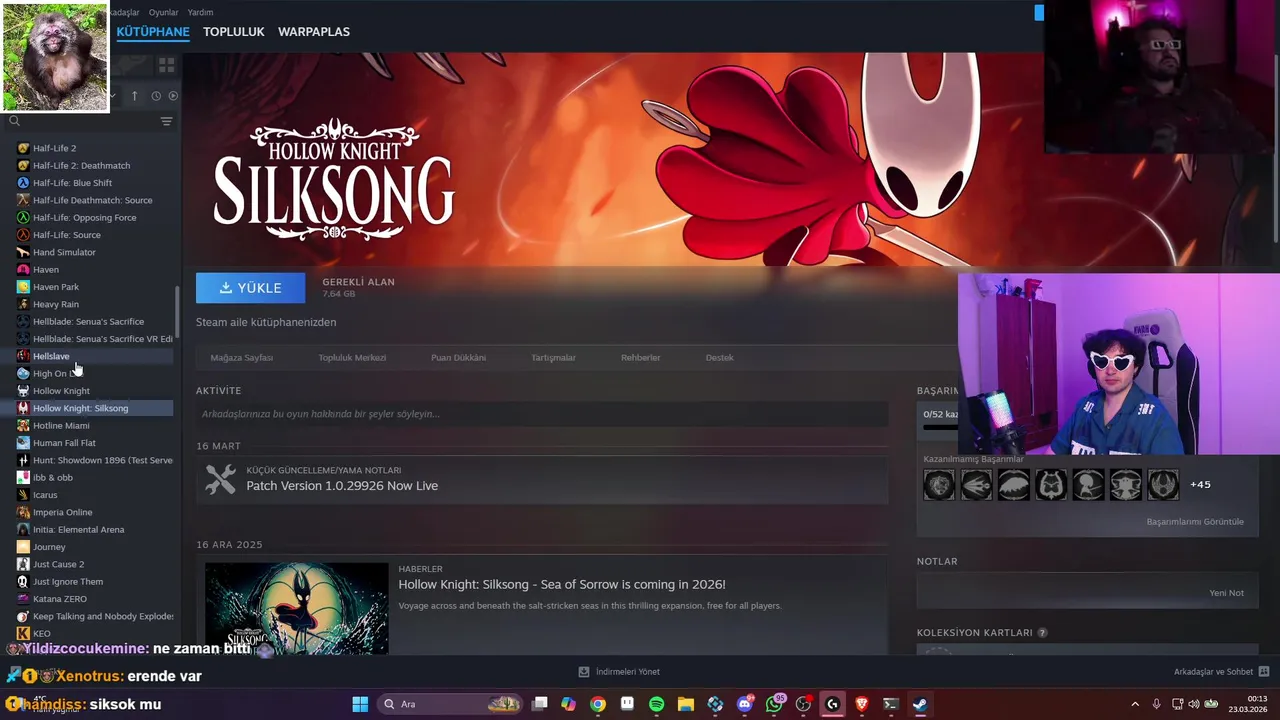
Task: Open the Oyunlar menu
Action: [x=163, y=12]
